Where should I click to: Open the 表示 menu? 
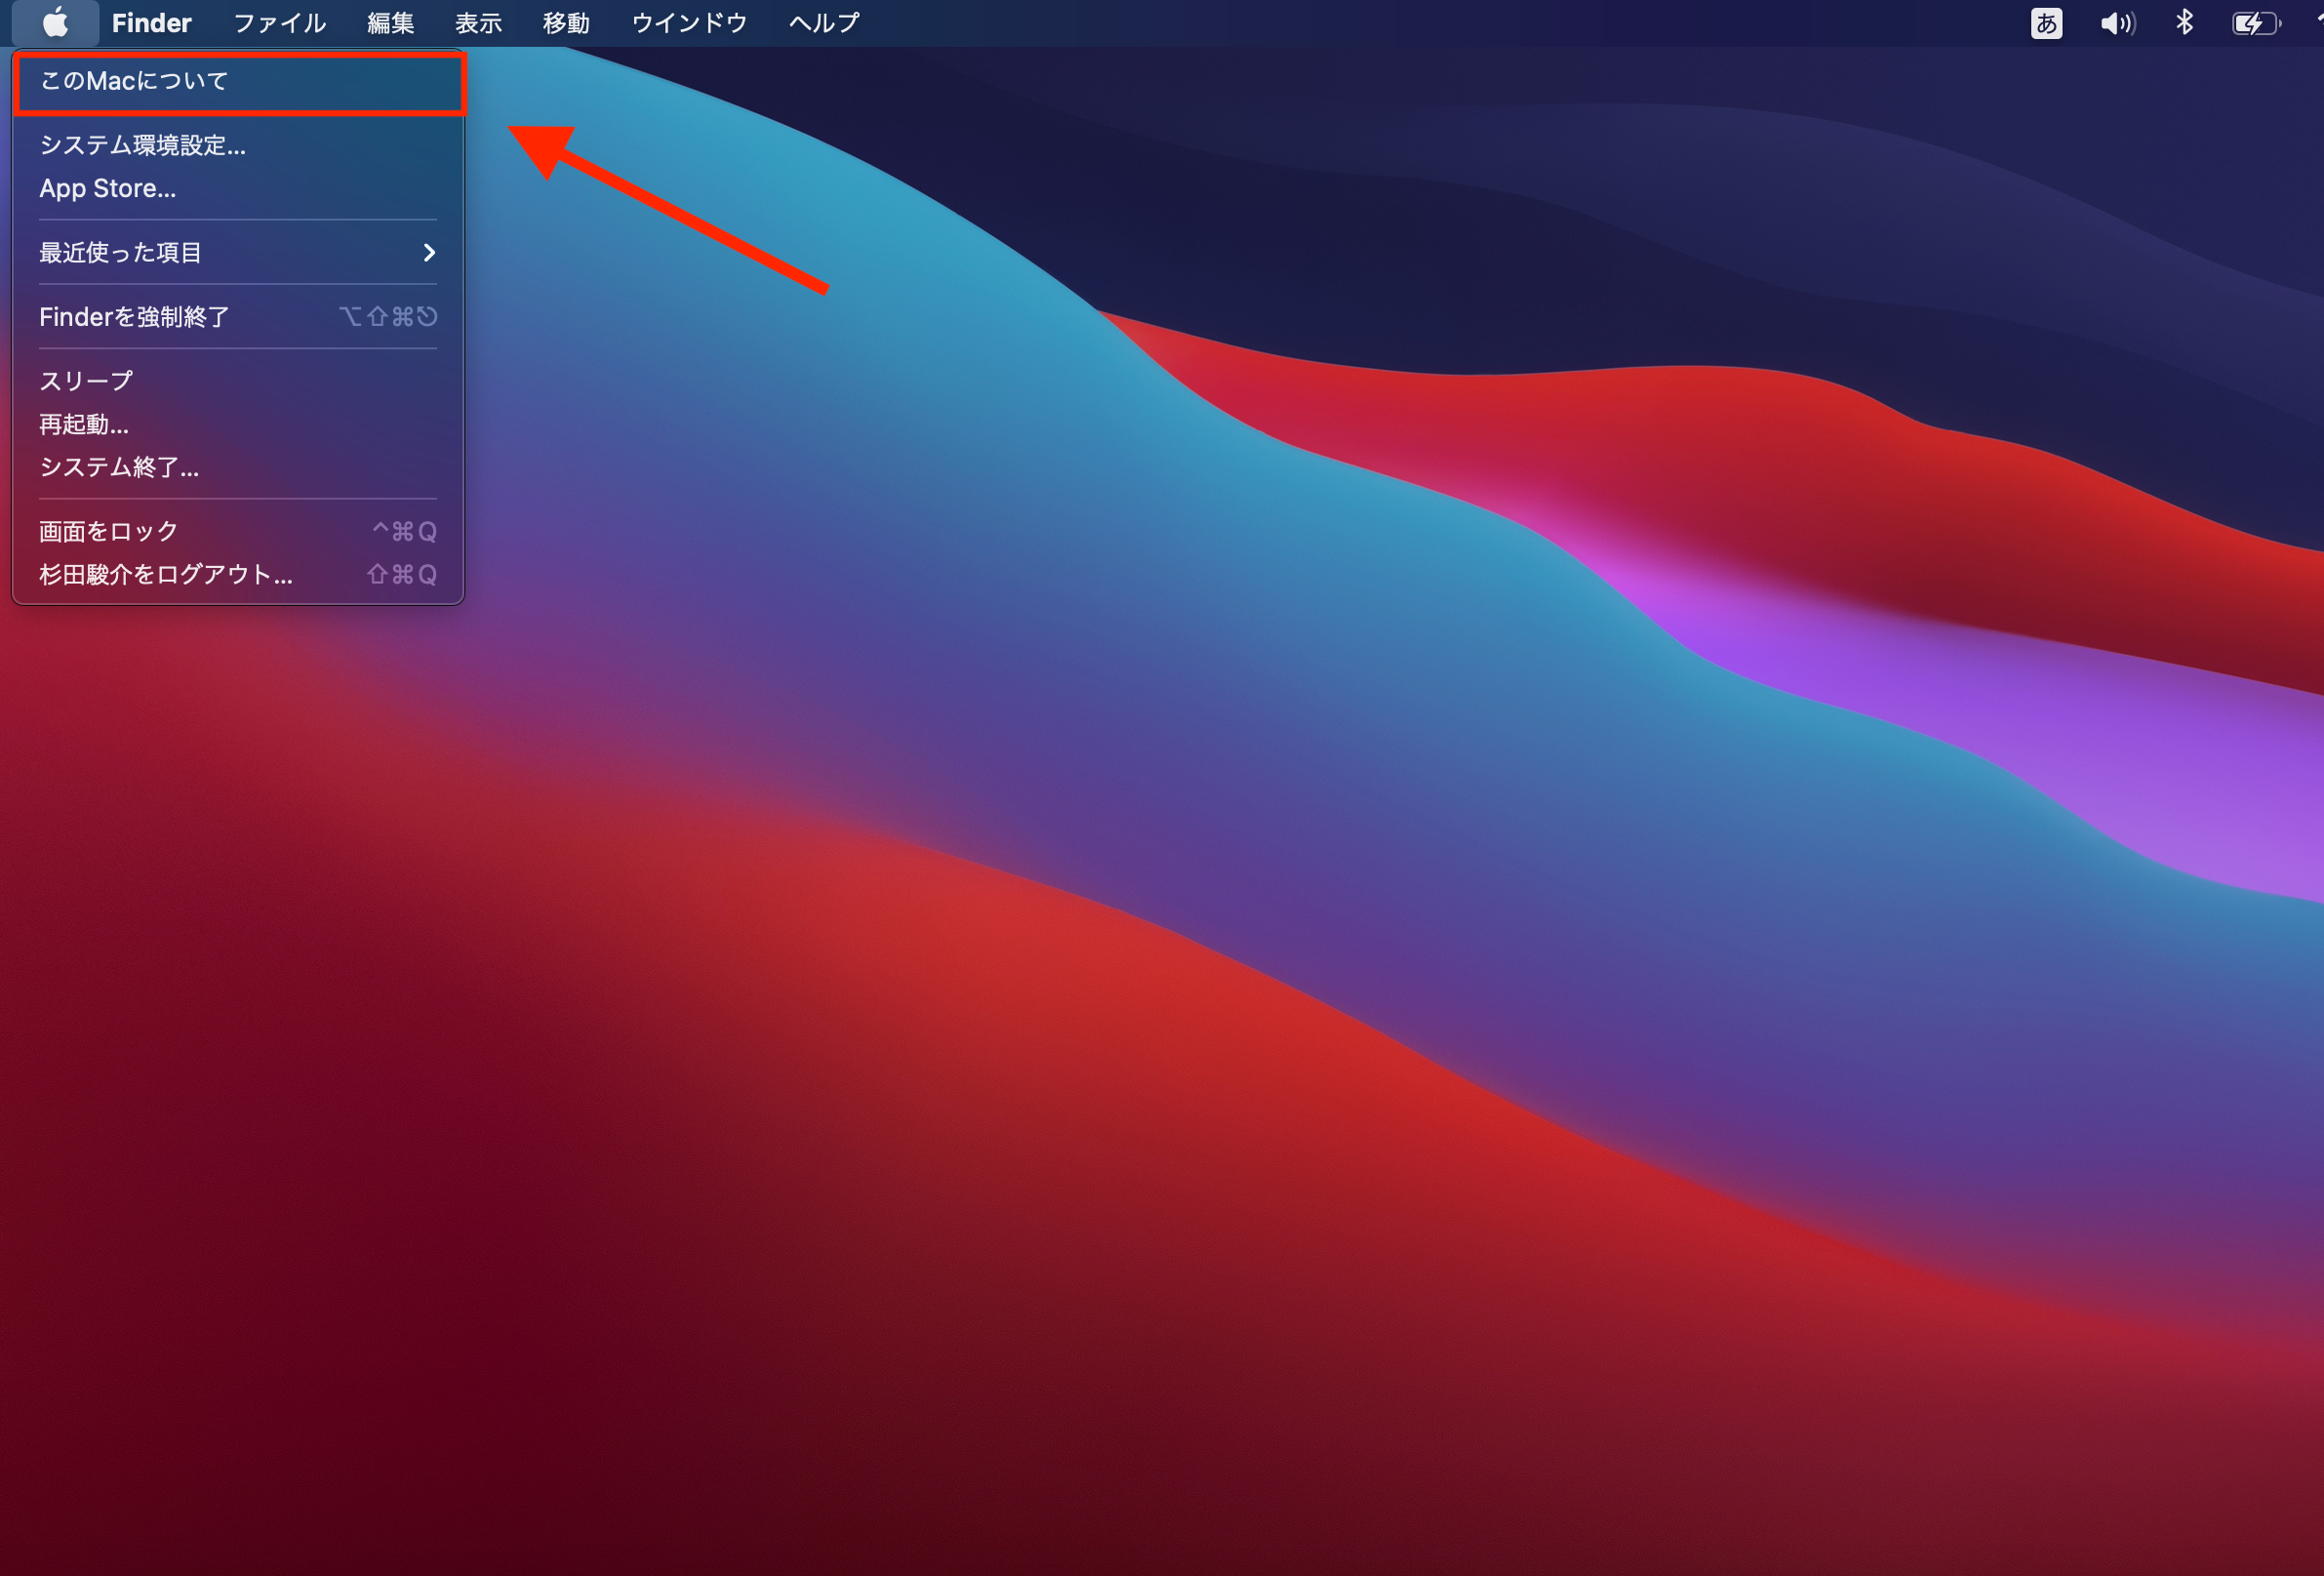click(478, 22)
